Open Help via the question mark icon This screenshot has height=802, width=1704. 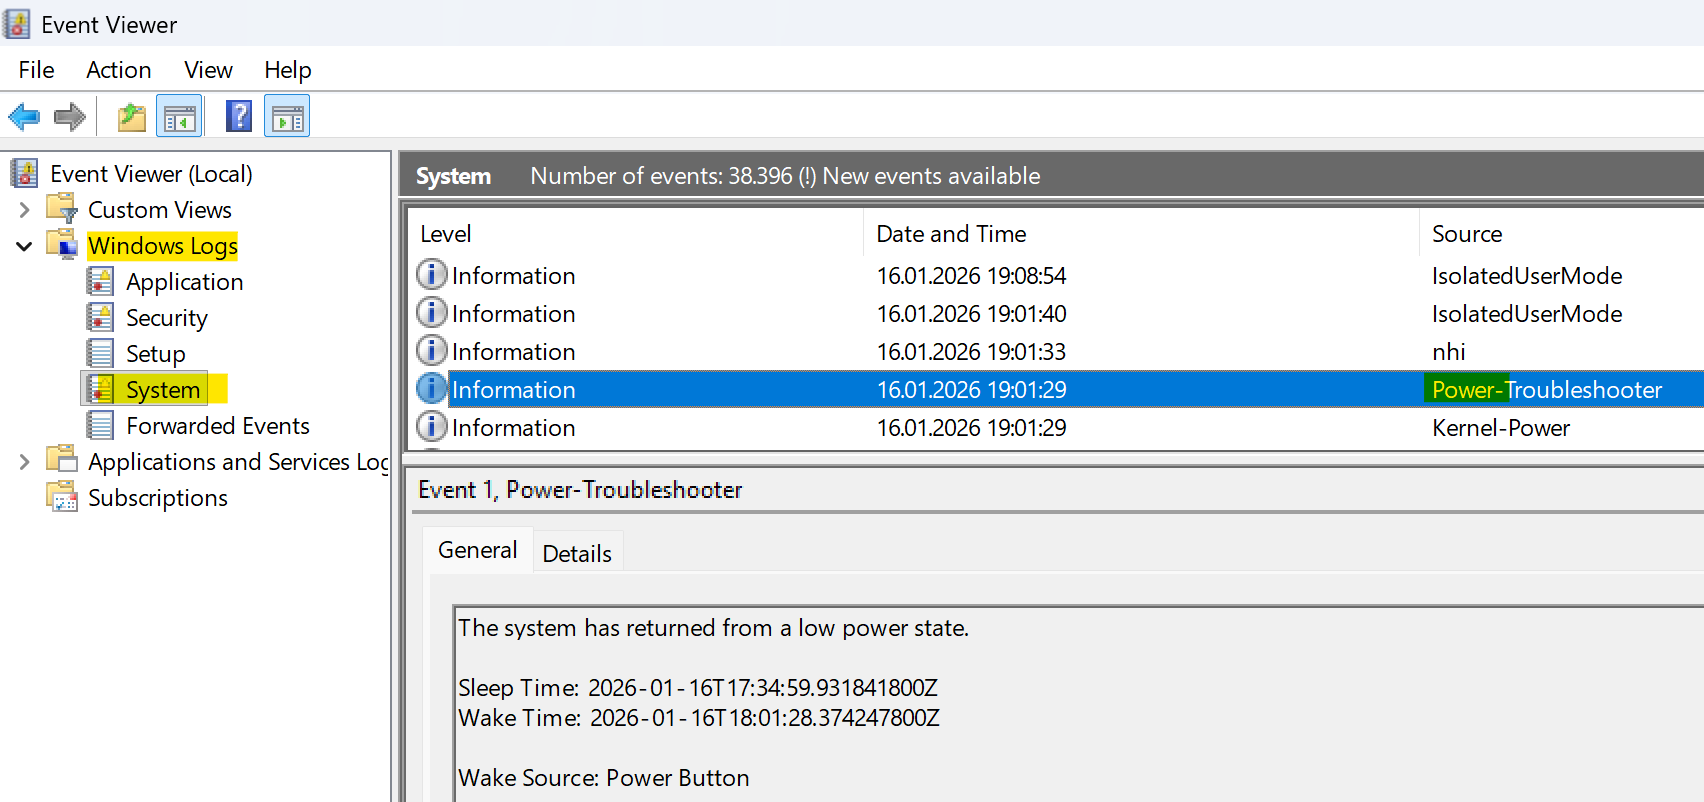[x=238, y=117]
